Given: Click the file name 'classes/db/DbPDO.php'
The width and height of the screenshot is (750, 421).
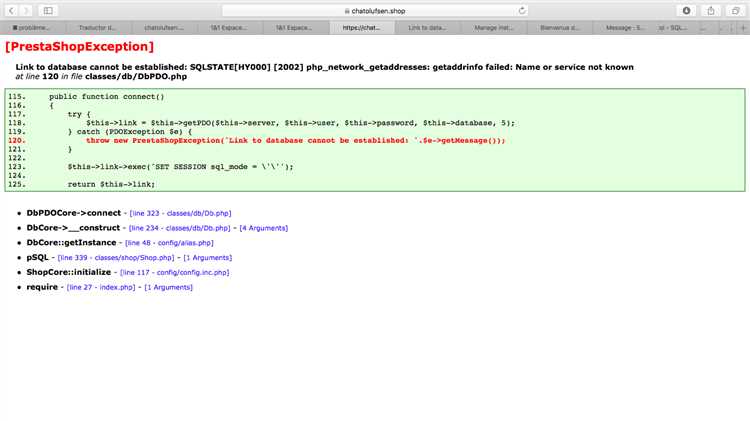Looking at the screenshot, I should [x=136, y=77].
